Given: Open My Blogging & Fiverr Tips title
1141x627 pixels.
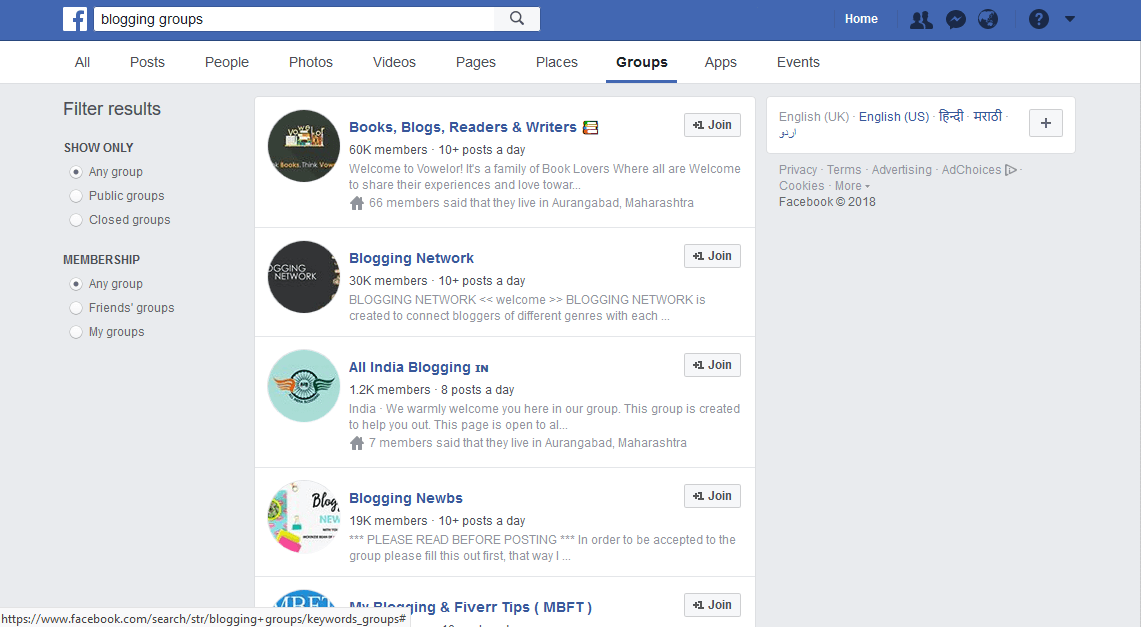Looking at the screenshot, I should [x=470, y=607].
